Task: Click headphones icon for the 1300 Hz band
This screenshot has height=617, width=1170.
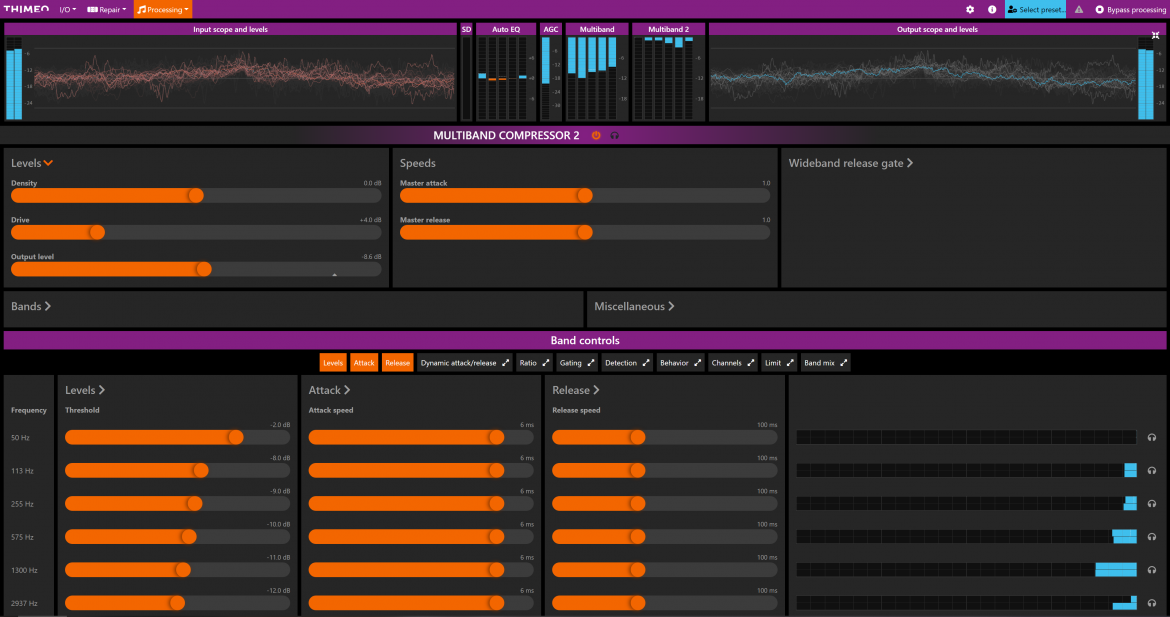Action: pos(1152,570)
